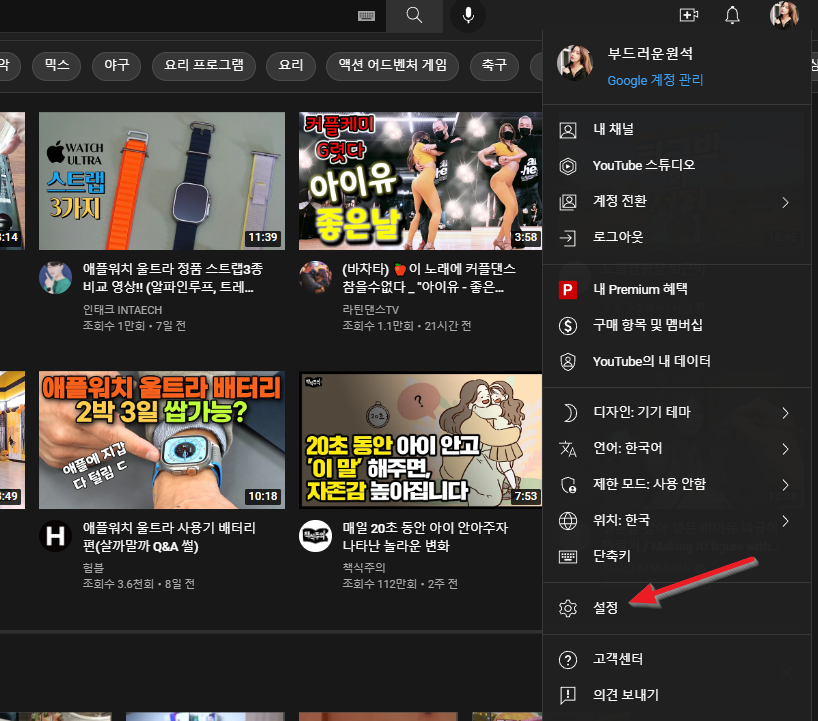
Task: Click the red Premium P icon
Action: 568,290
